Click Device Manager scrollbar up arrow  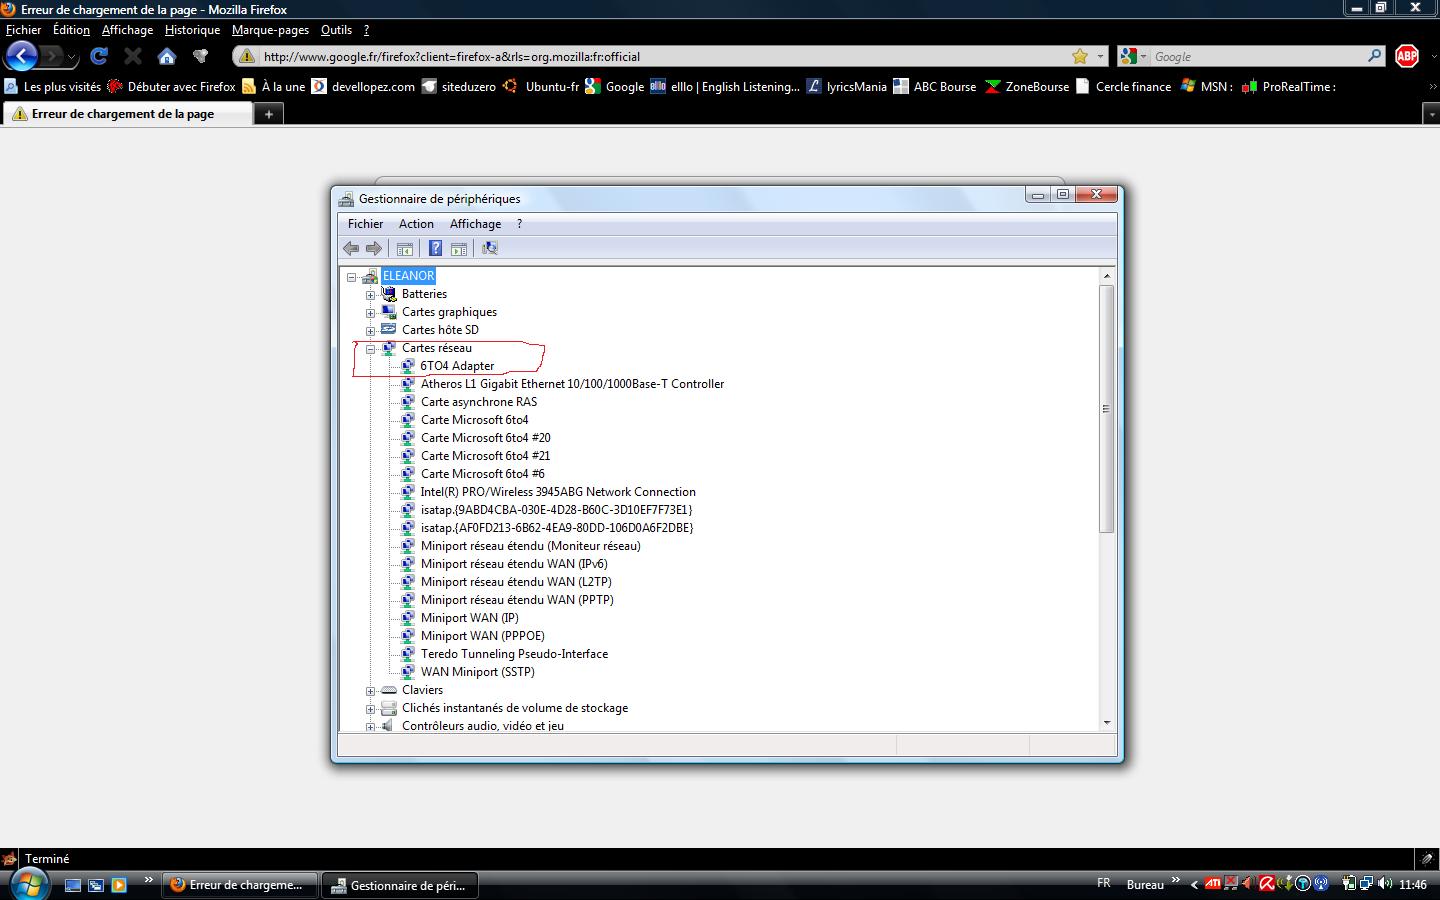tap(1106, 275)
